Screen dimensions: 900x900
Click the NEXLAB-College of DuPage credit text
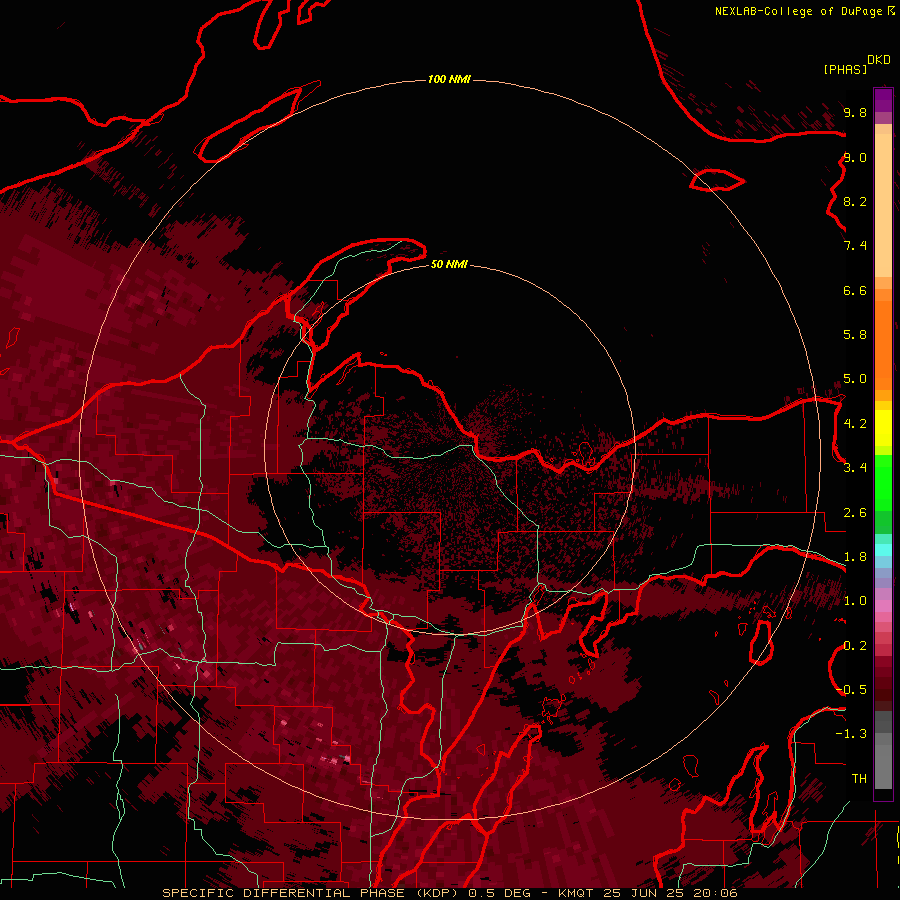click(799, 11)
